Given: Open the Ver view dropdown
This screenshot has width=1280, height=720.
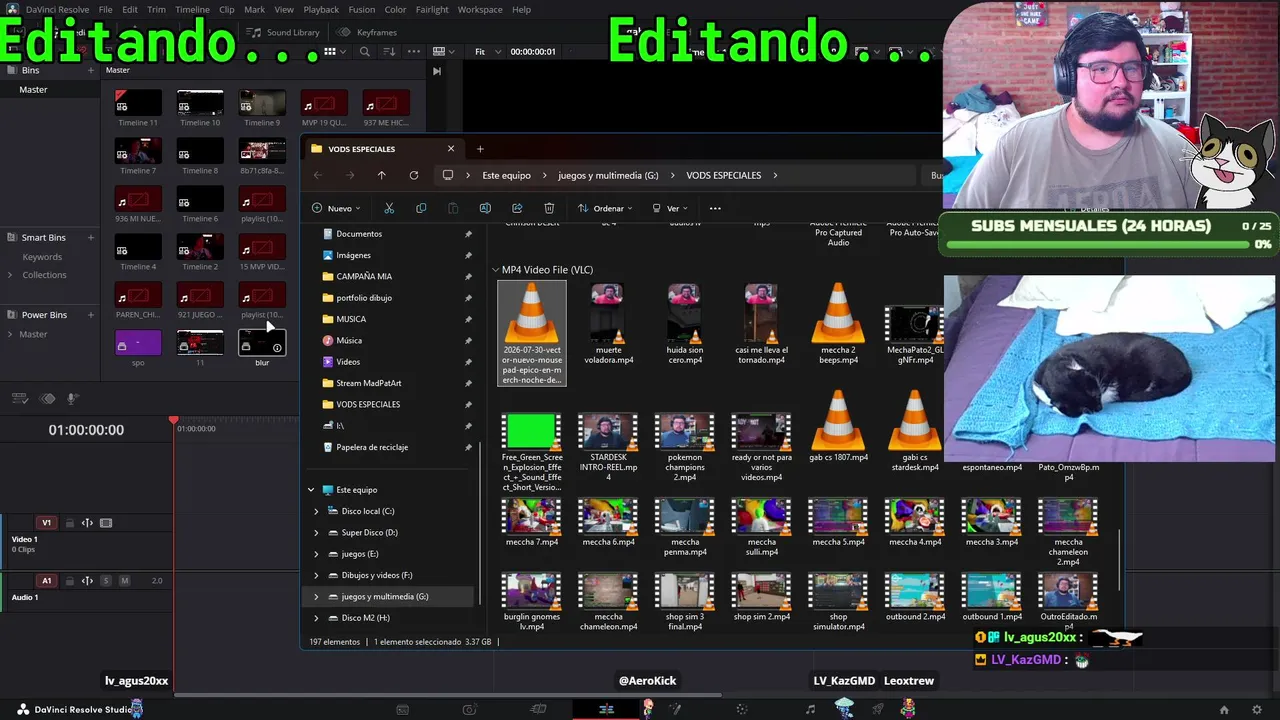Looking at the screenshot, I should (x=670, y=208).
